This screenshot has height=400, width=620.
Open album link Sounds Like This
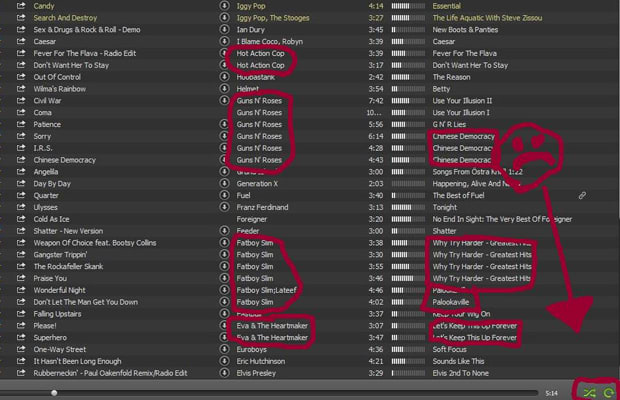click(x=458, y=361)
